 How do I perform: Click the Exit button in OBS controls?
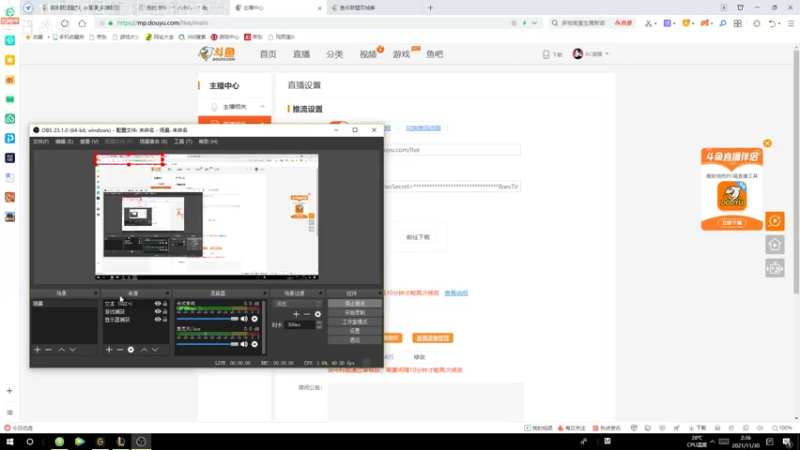[355, 340]
